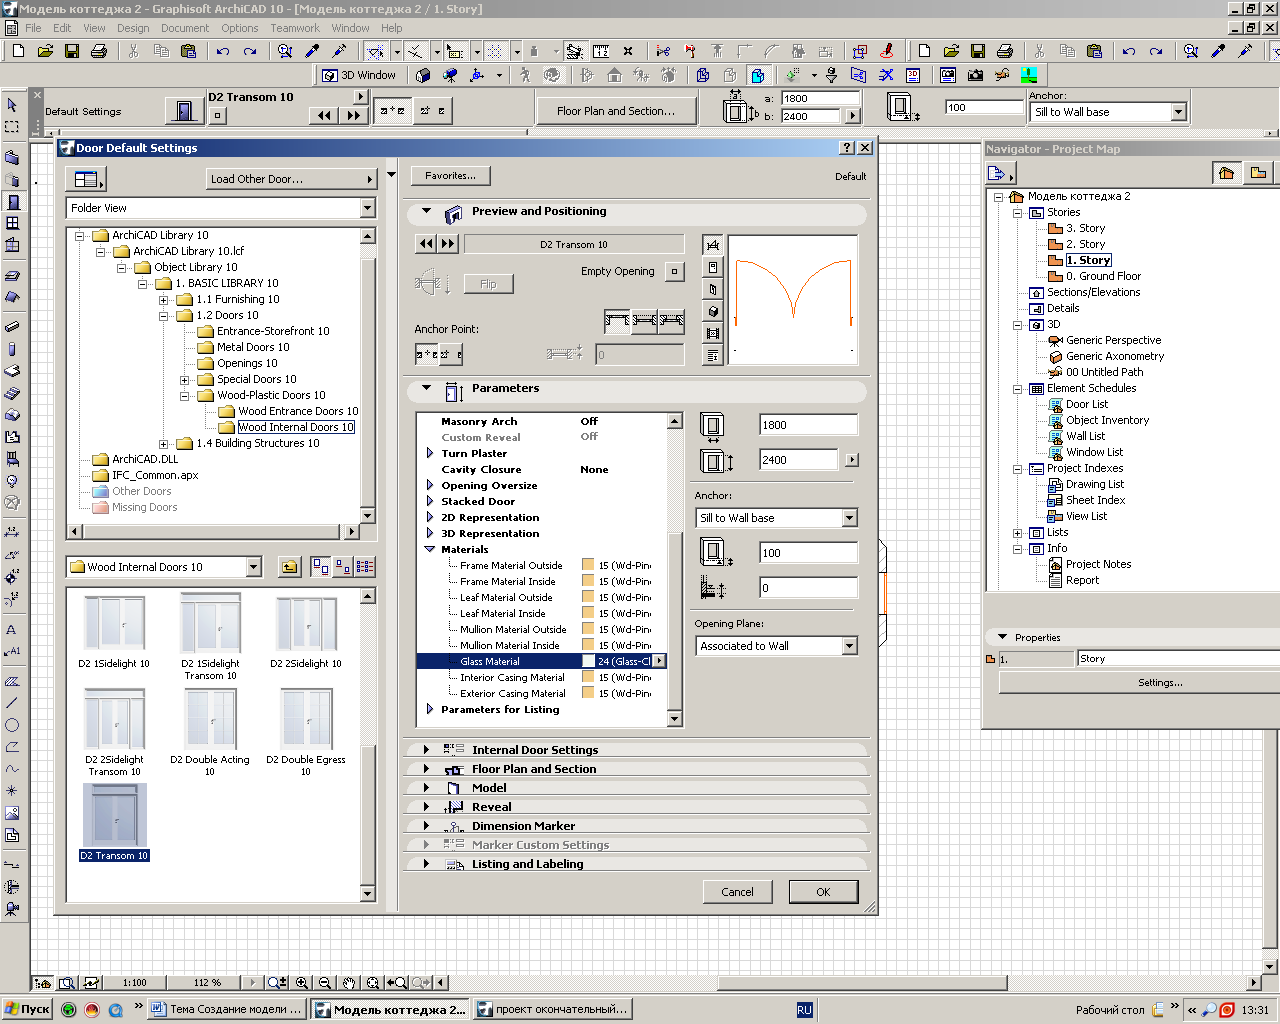Select the center anchor point option

pyautogui.click(x=427, y=354)
